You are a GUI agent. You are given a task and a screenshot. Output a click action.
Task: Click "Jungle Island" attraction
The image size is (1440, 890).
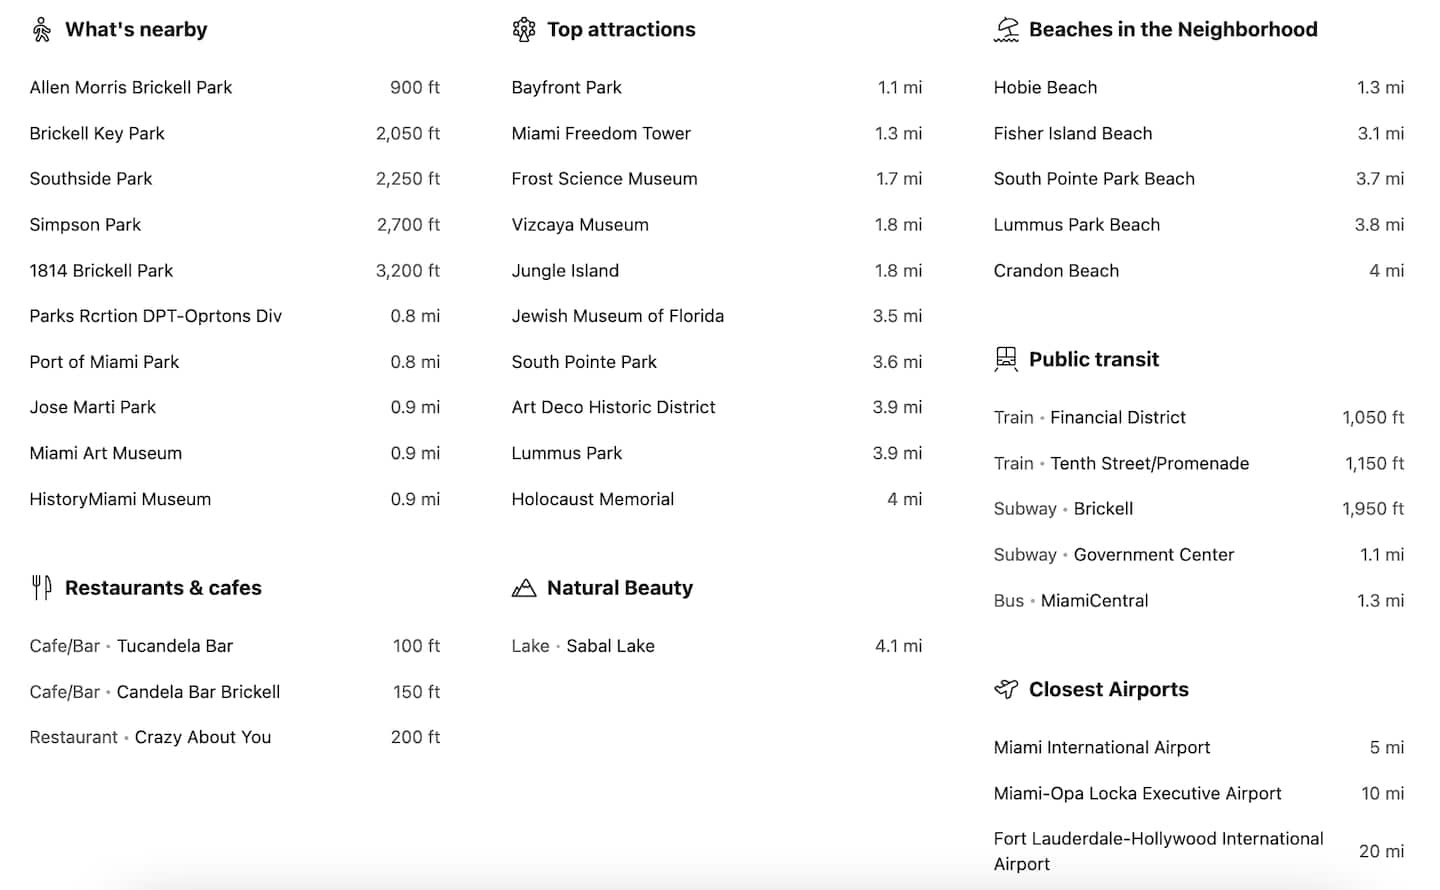[x=565, y=271]
